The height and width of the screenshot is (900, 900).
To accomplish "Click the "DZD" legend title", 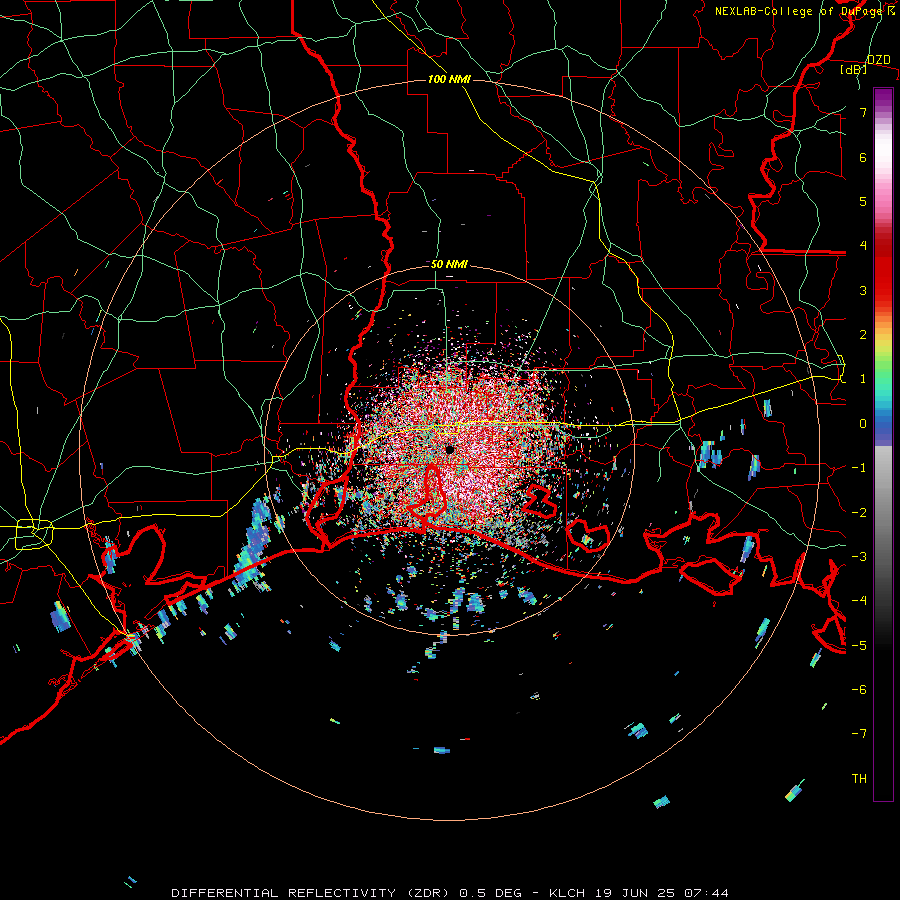I will click(878, 60).
